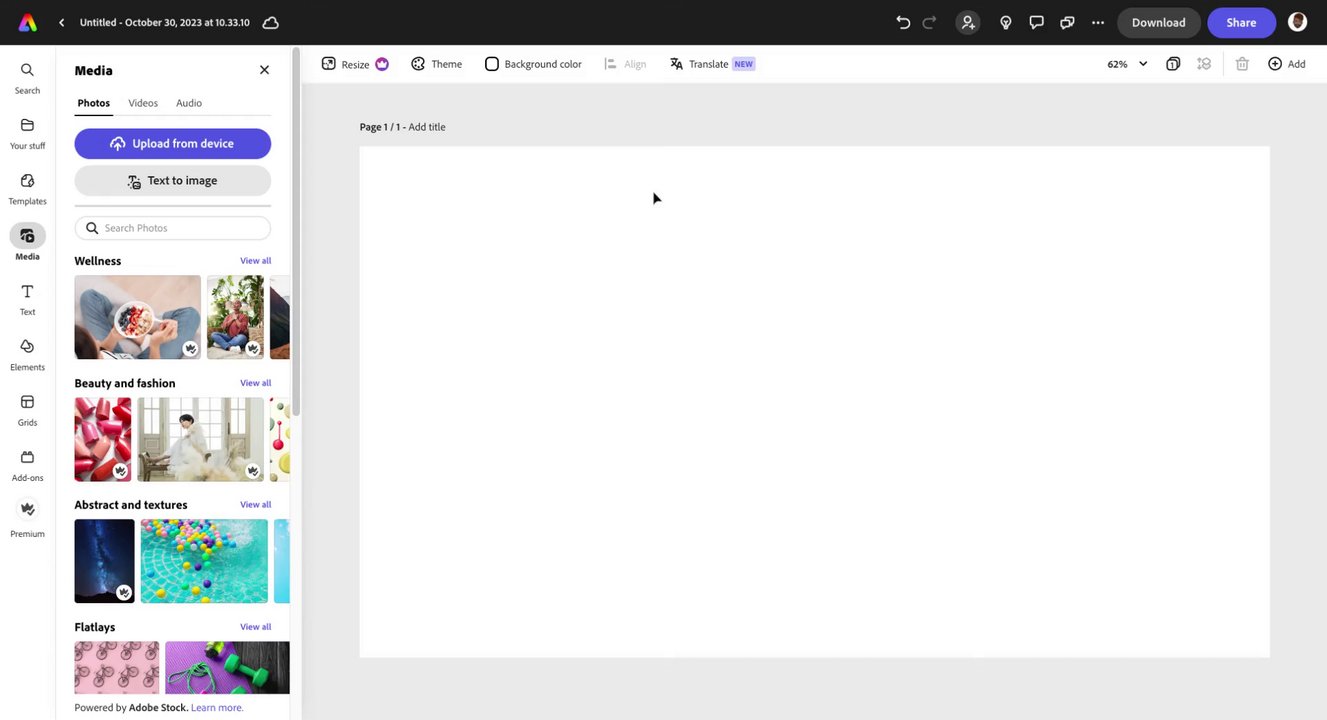Select the Text tool in sidebar
Image resolution: width=1327 pixels, height=720 pixels.
point(27,299)
